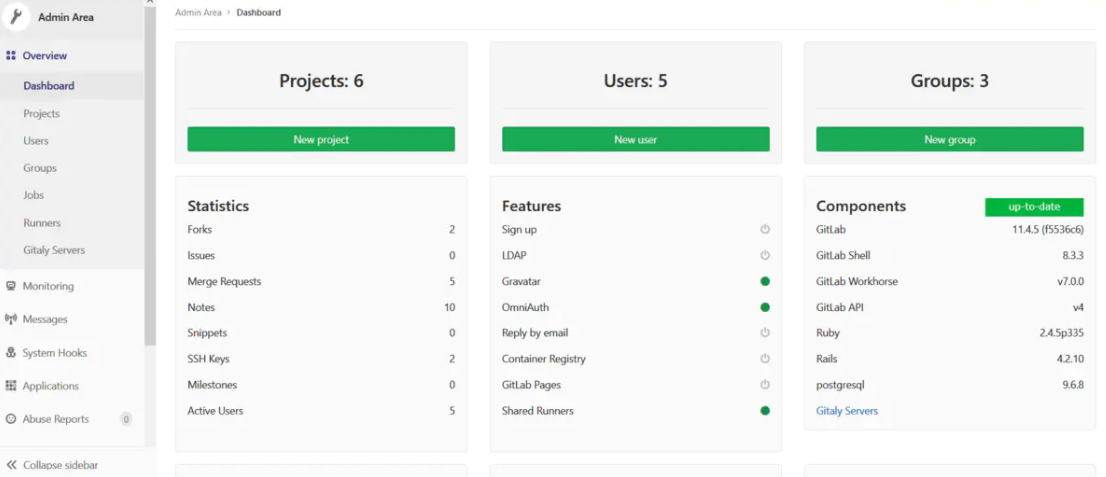The height and width of the screenshot is (477, 1106).
Task: Click the Components section heading
Action: point(861,206)
